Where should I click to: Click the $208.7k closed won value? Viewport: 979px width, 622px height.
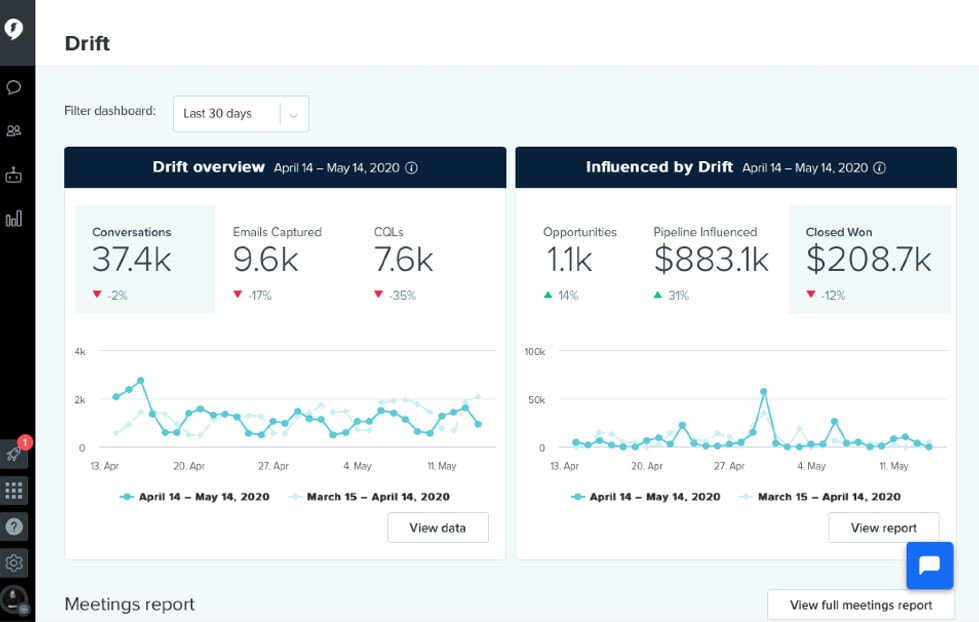tap(868, 259)
